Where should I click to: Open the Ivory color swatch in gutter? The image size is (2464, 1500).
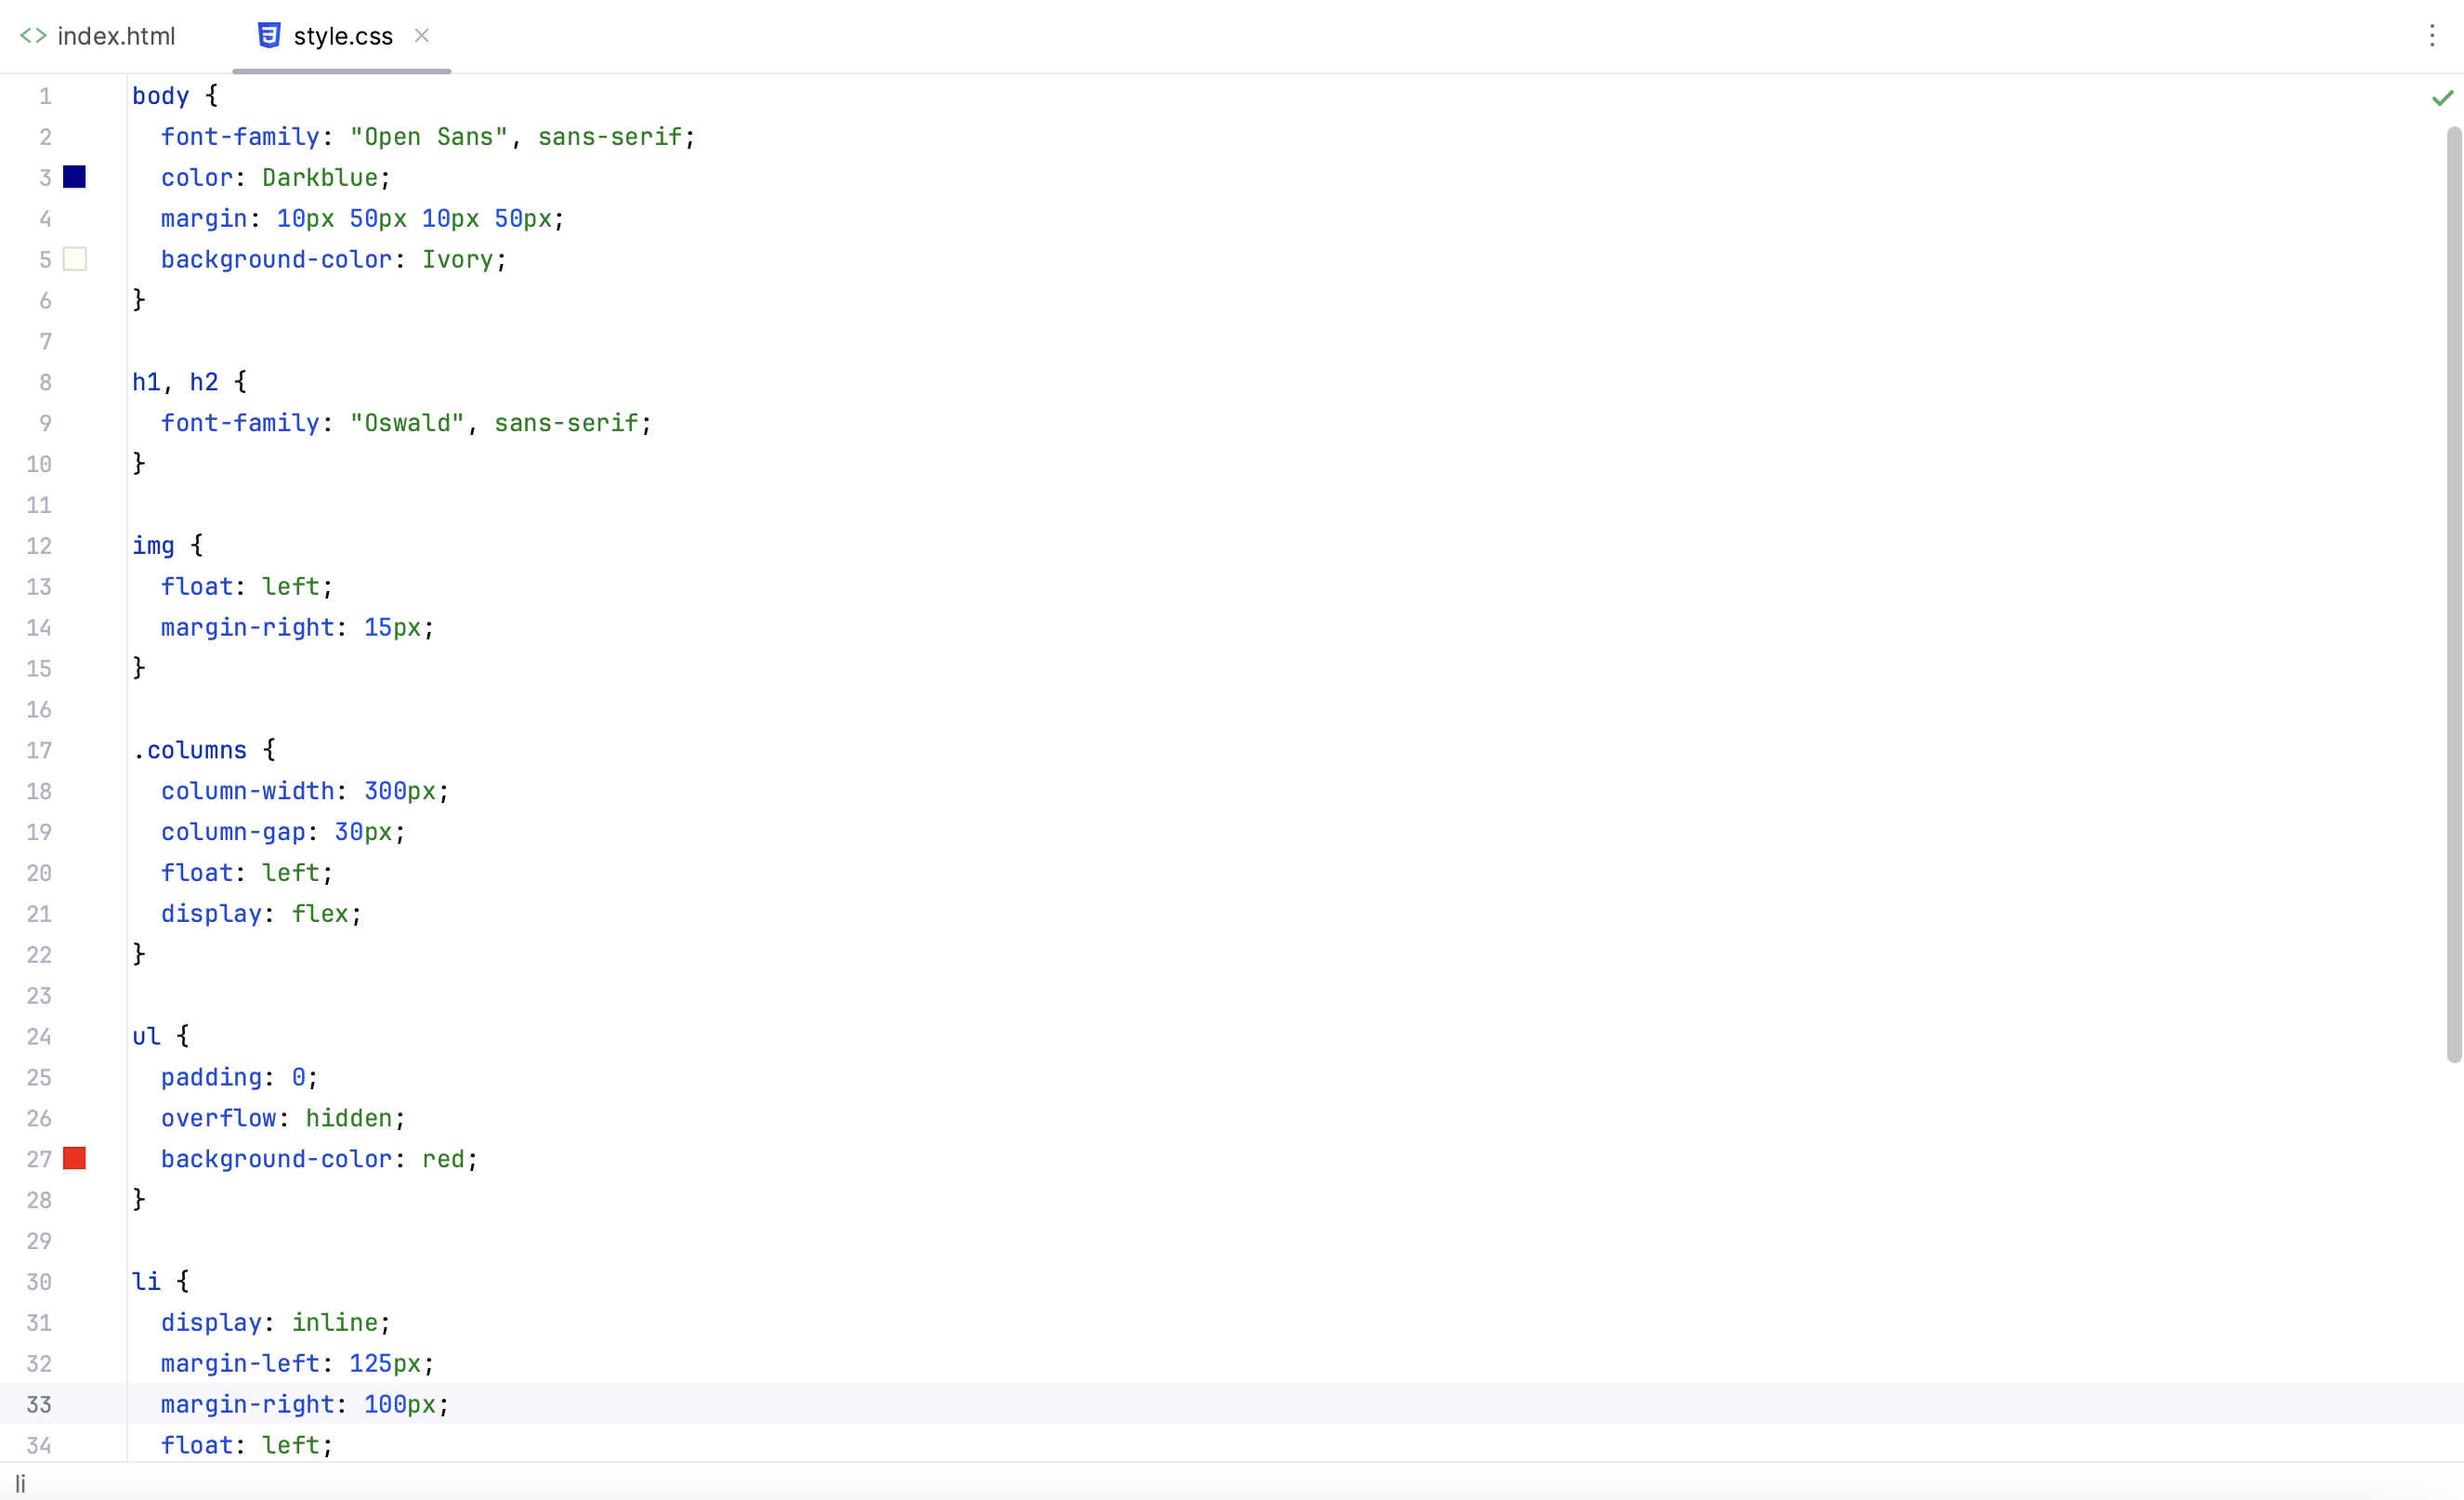(75, 259)
